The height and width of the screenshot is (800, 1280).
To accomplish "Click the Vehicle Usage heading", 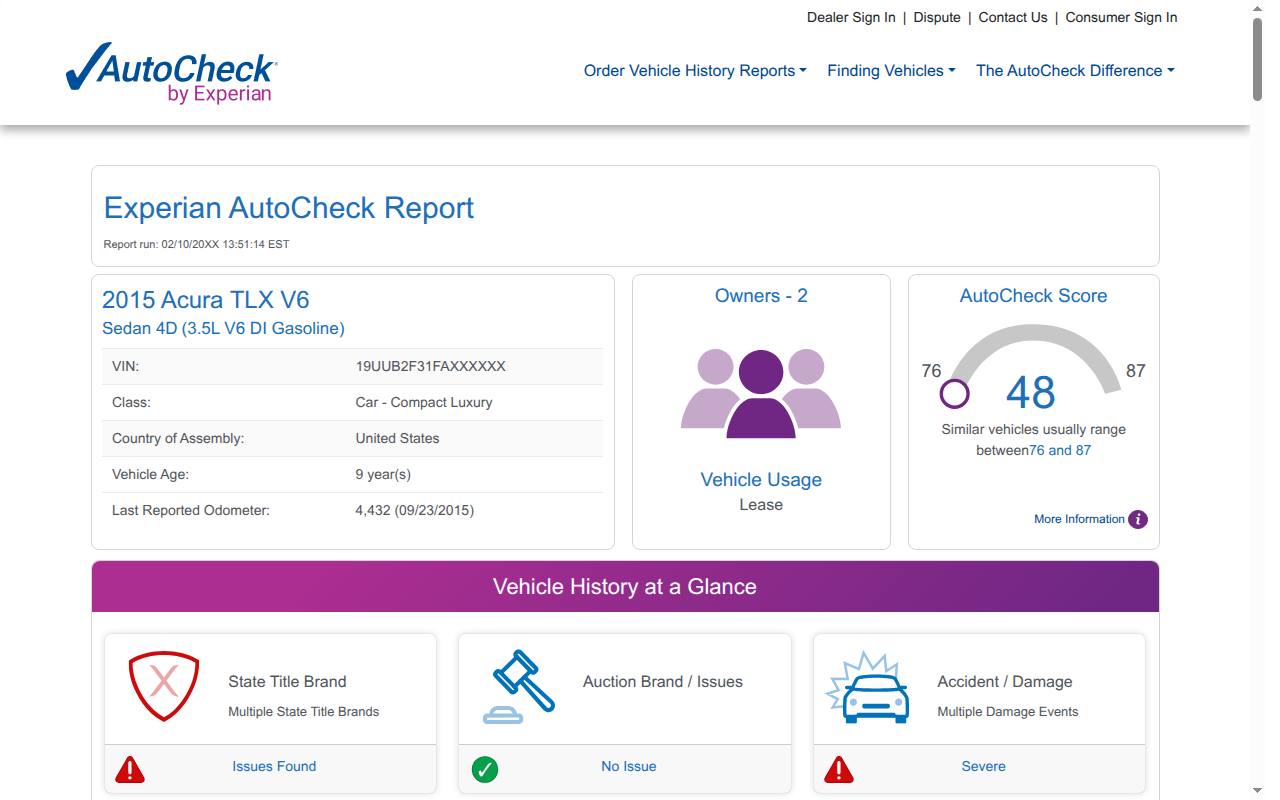I will click(761, 480).
